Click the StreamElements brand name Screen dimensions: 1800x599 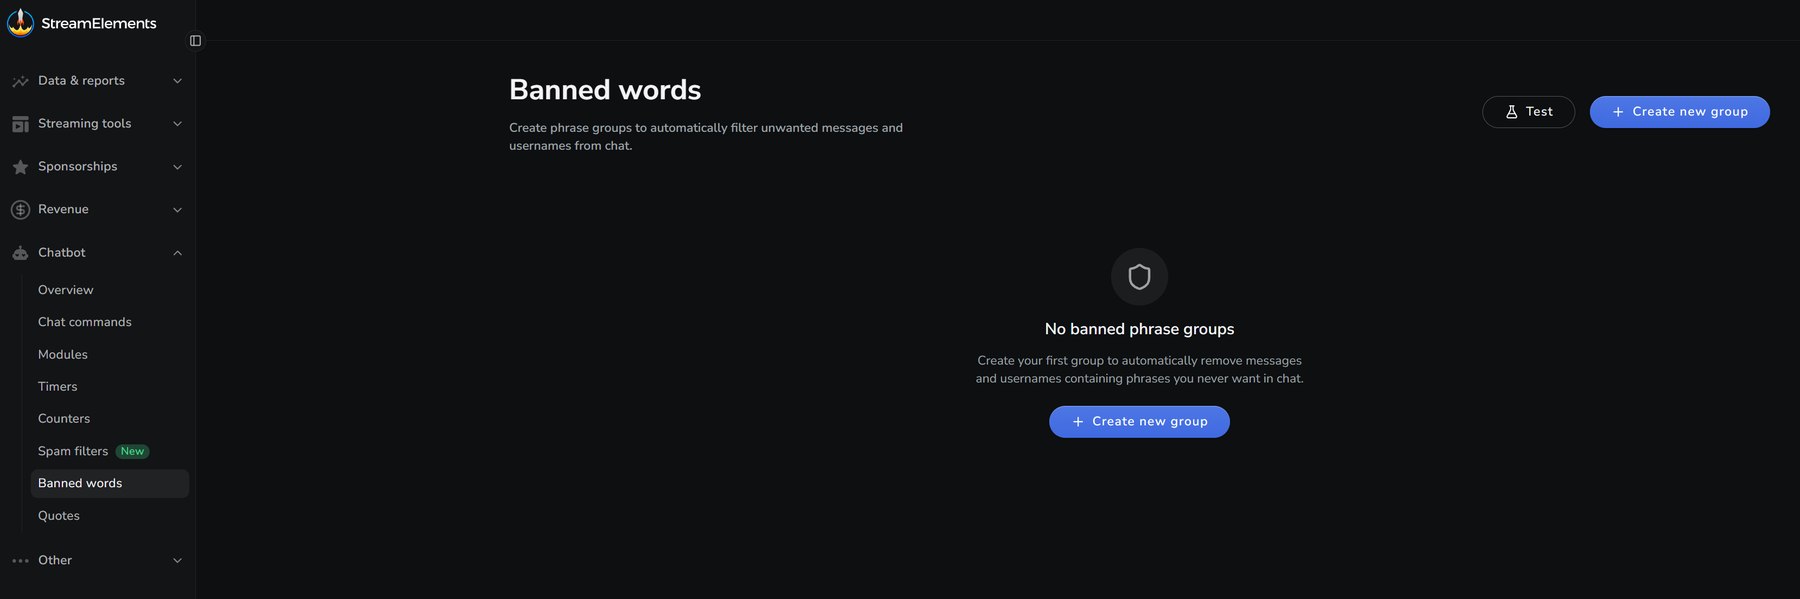pos(98,23)
